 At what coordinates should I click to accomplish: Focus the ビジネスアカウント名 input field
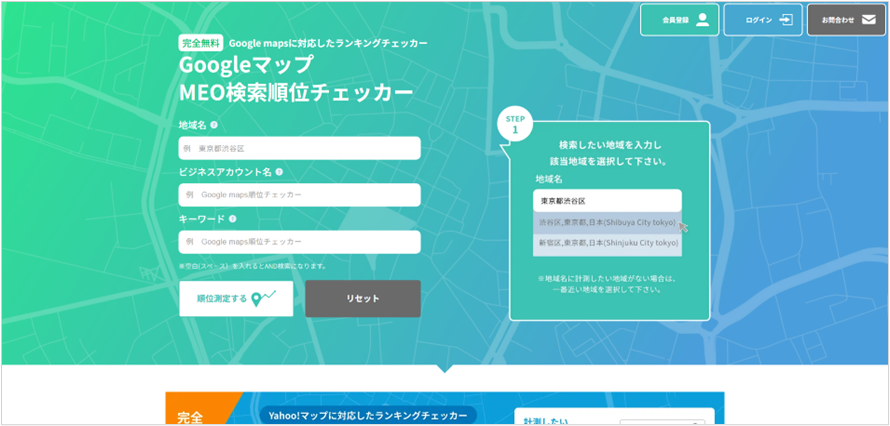click(x=300, y=195)
